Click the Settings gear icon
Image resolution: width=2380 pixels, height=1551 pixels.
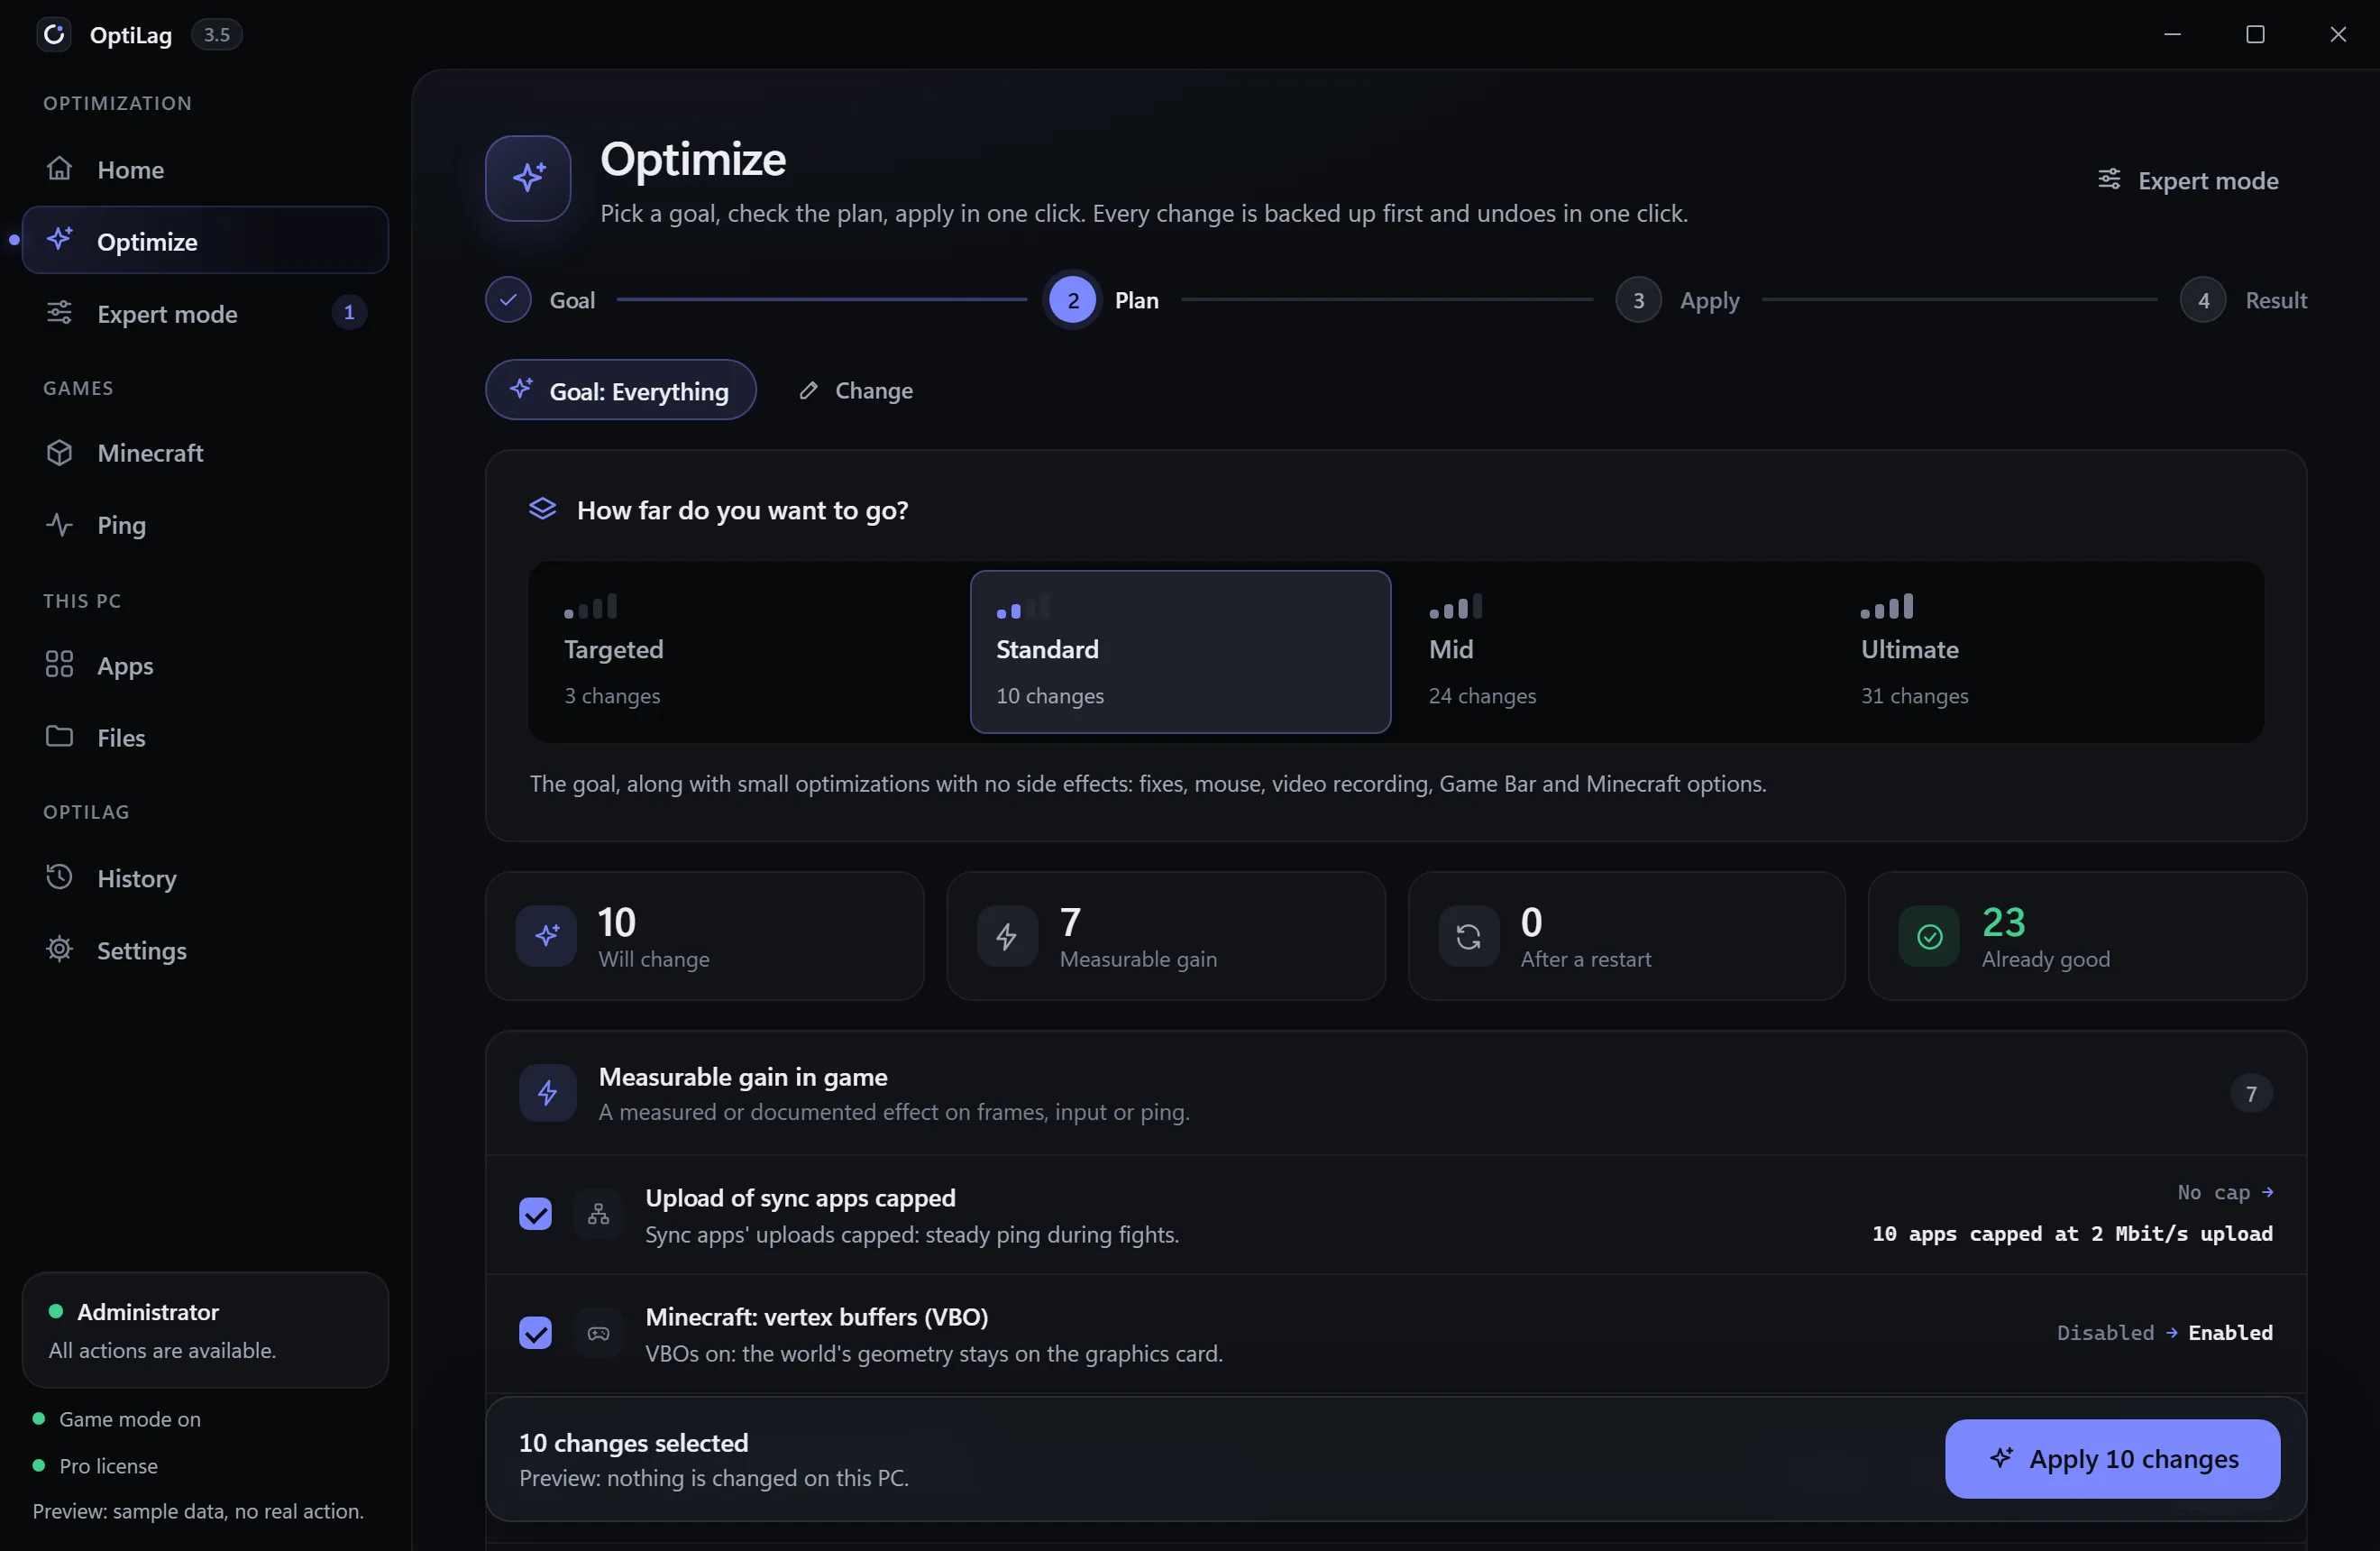59,949
